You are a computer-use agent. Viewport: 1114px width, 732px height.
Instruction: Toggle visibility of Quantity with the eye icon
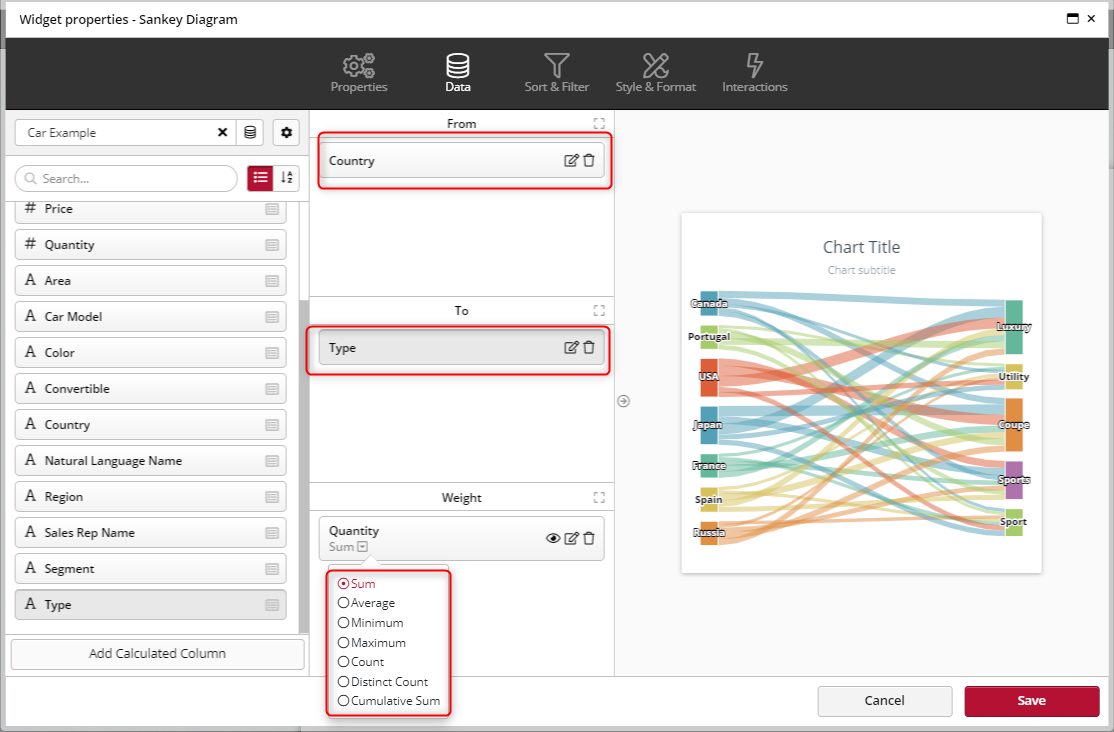click(553, 538)
